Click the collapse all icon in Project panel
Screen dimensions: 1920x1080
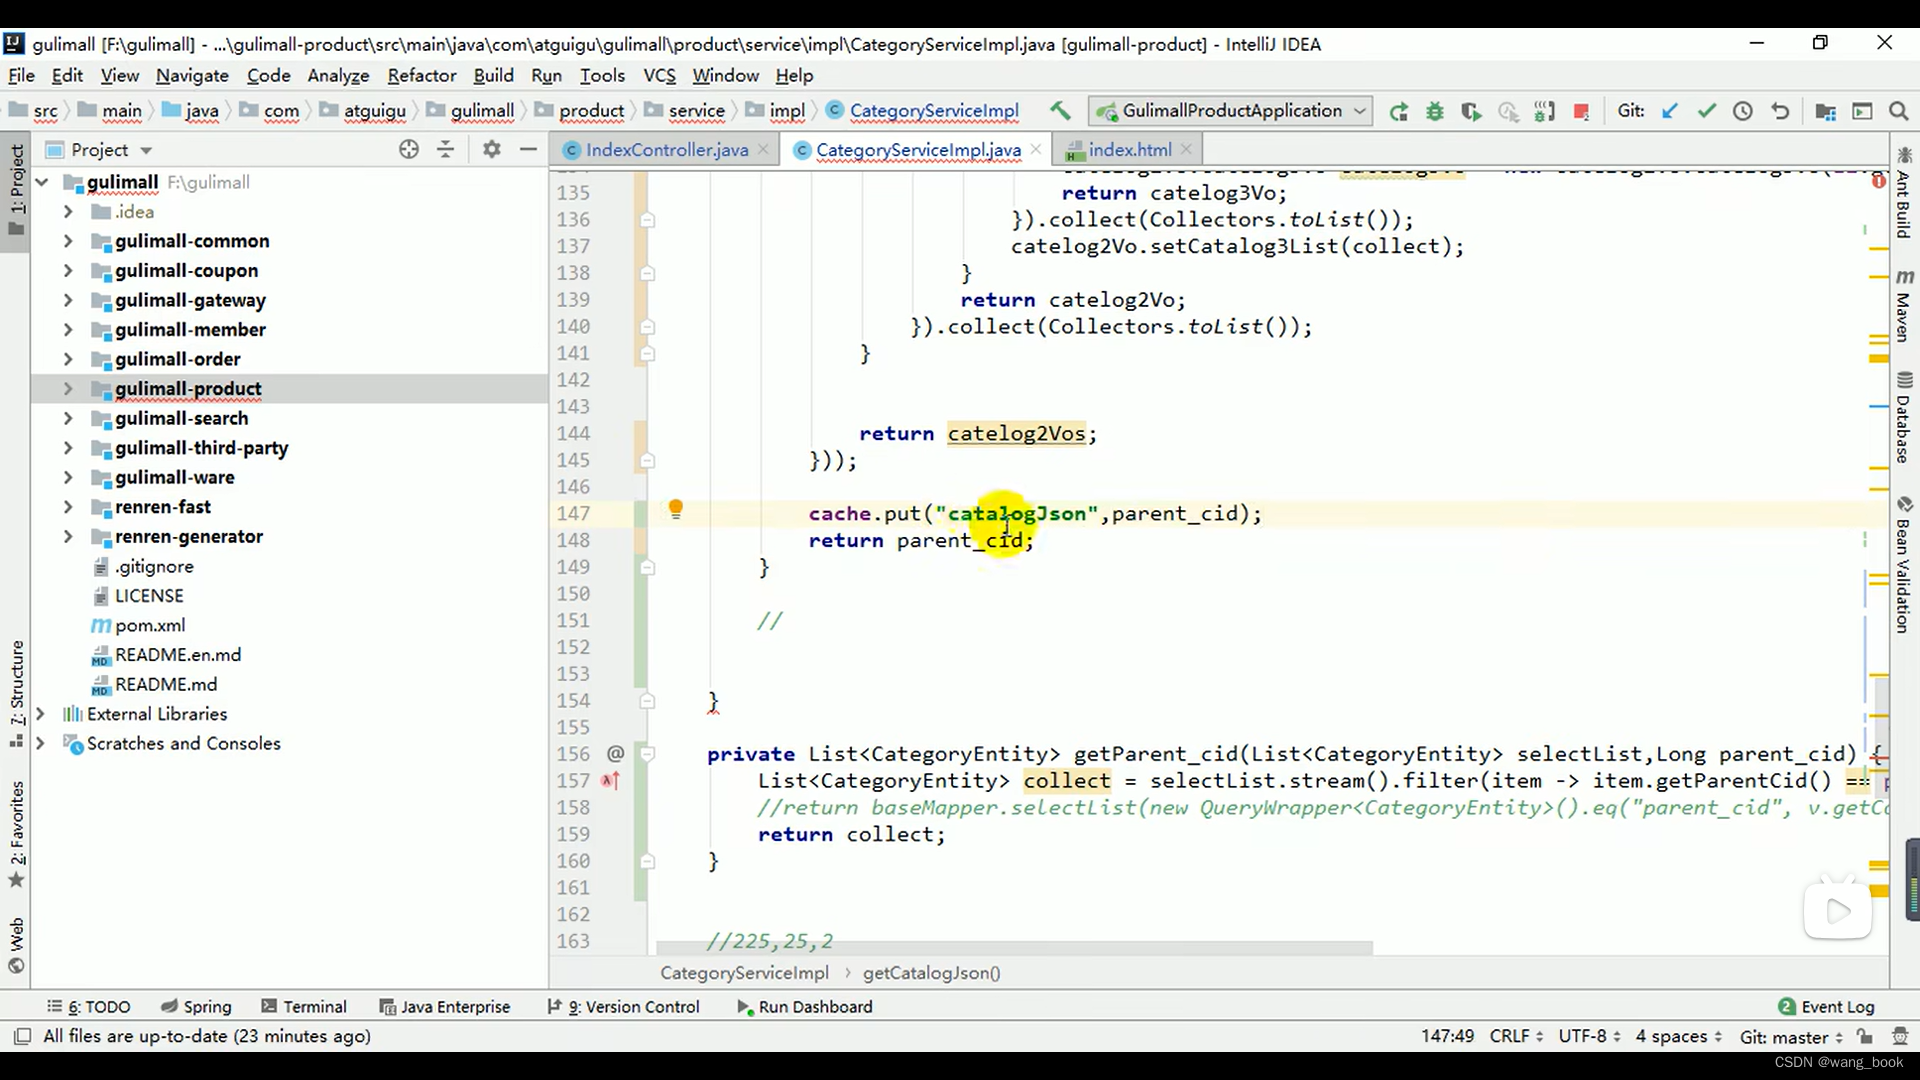446,149
